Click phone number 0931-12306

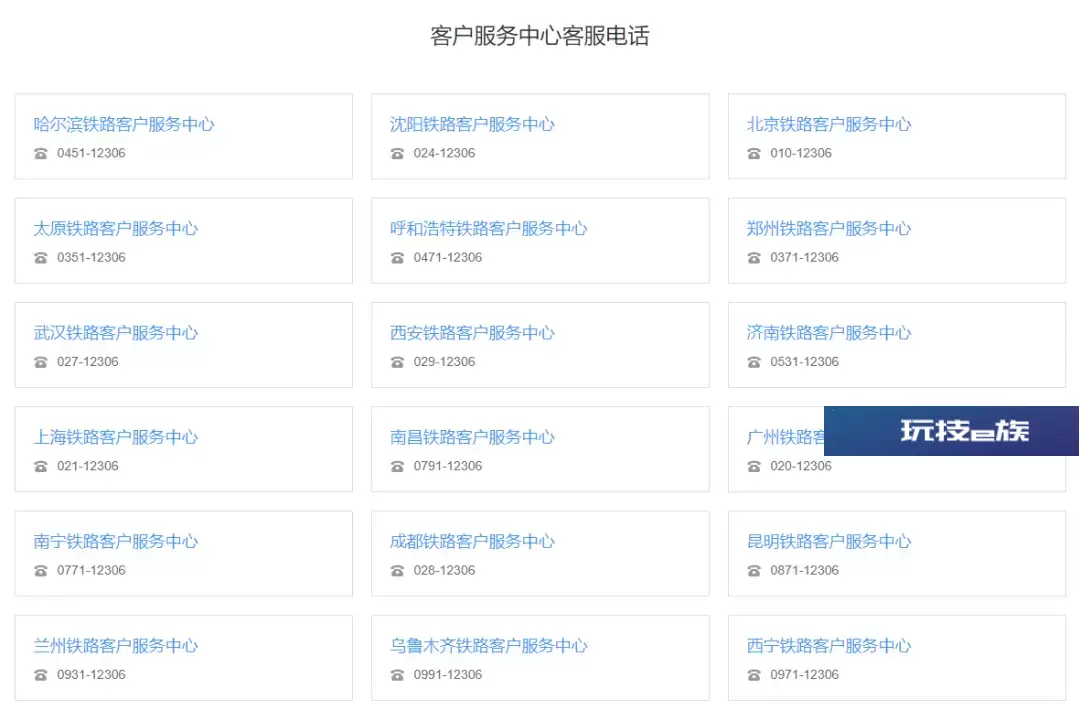click(x=91, y=674)
